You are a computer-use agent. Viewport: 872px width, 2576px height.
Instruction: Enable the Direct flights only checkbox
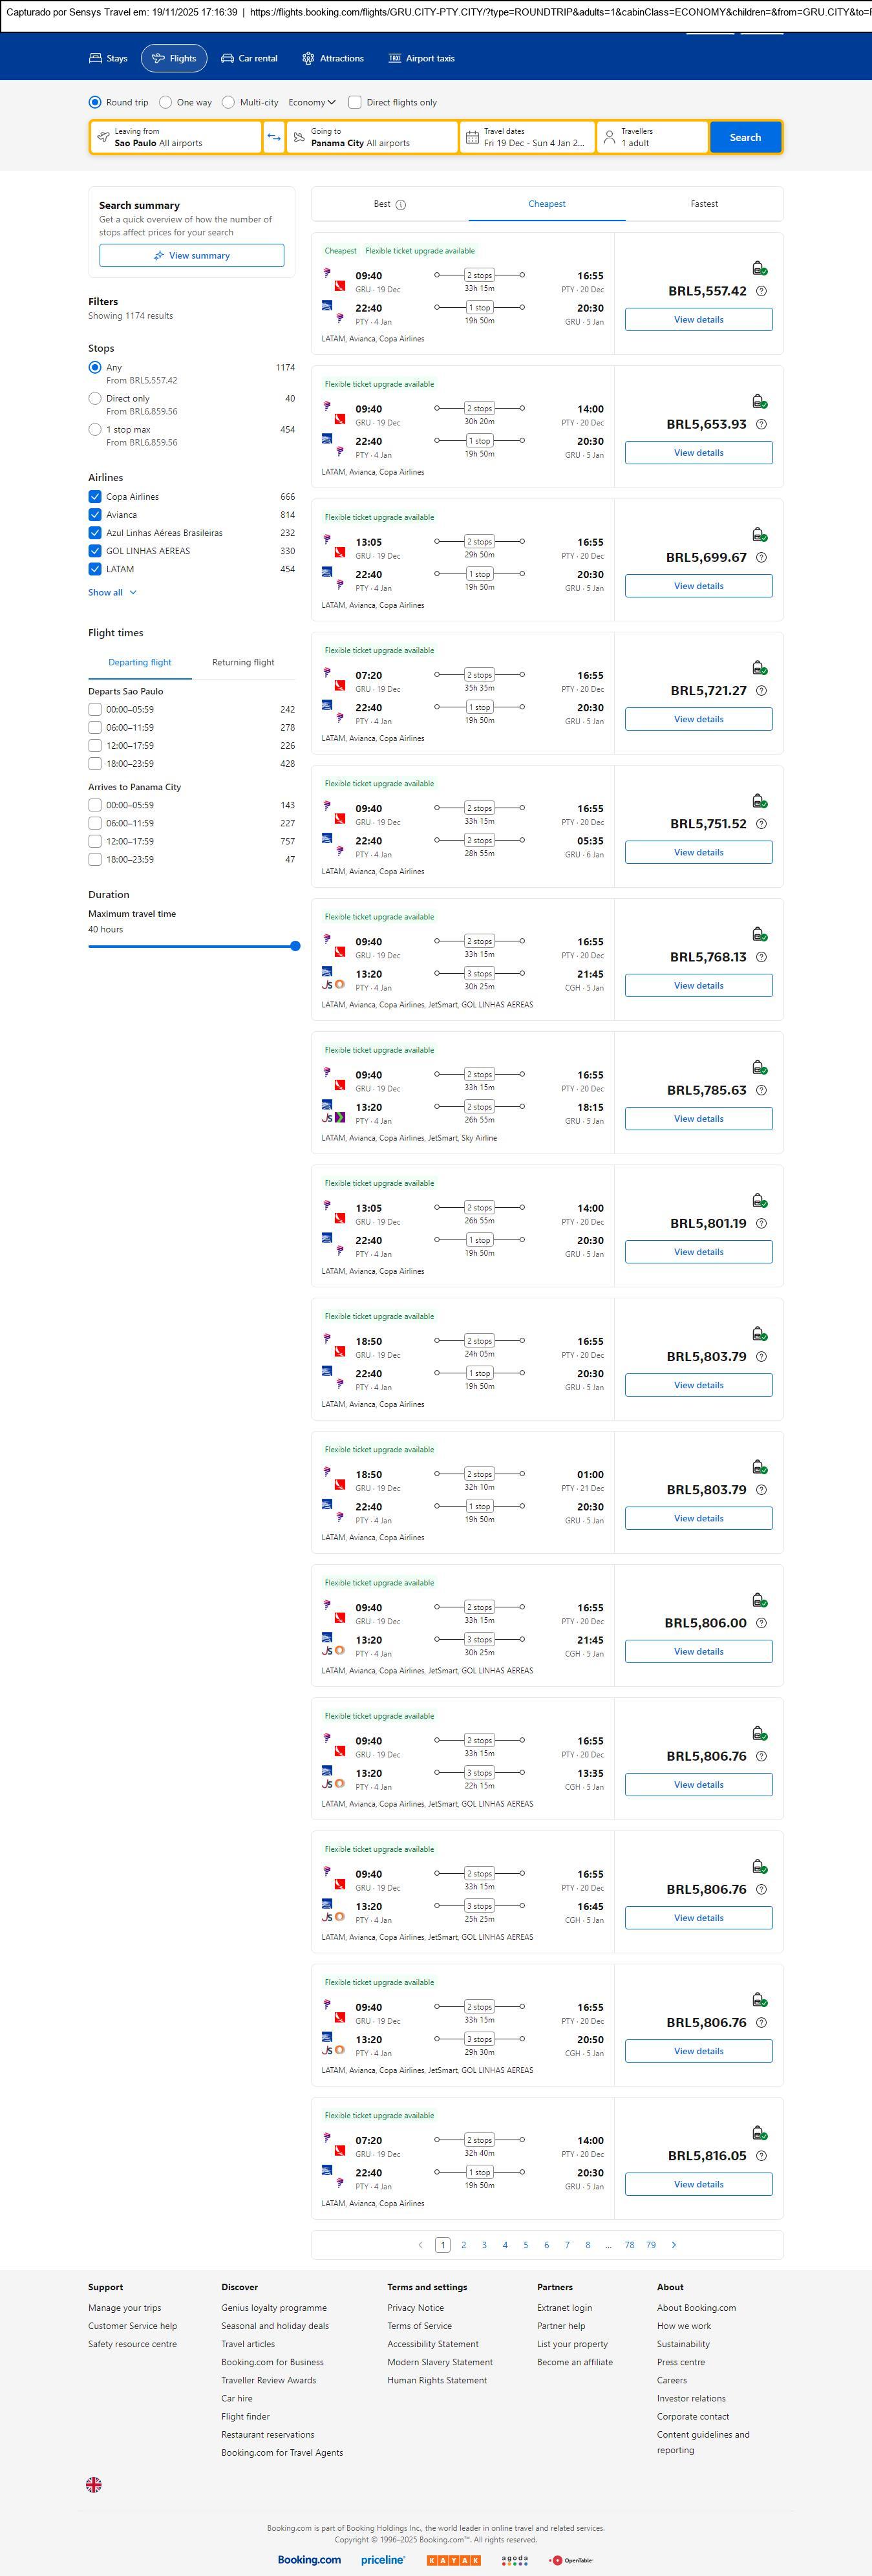click(x=355, y=102)
